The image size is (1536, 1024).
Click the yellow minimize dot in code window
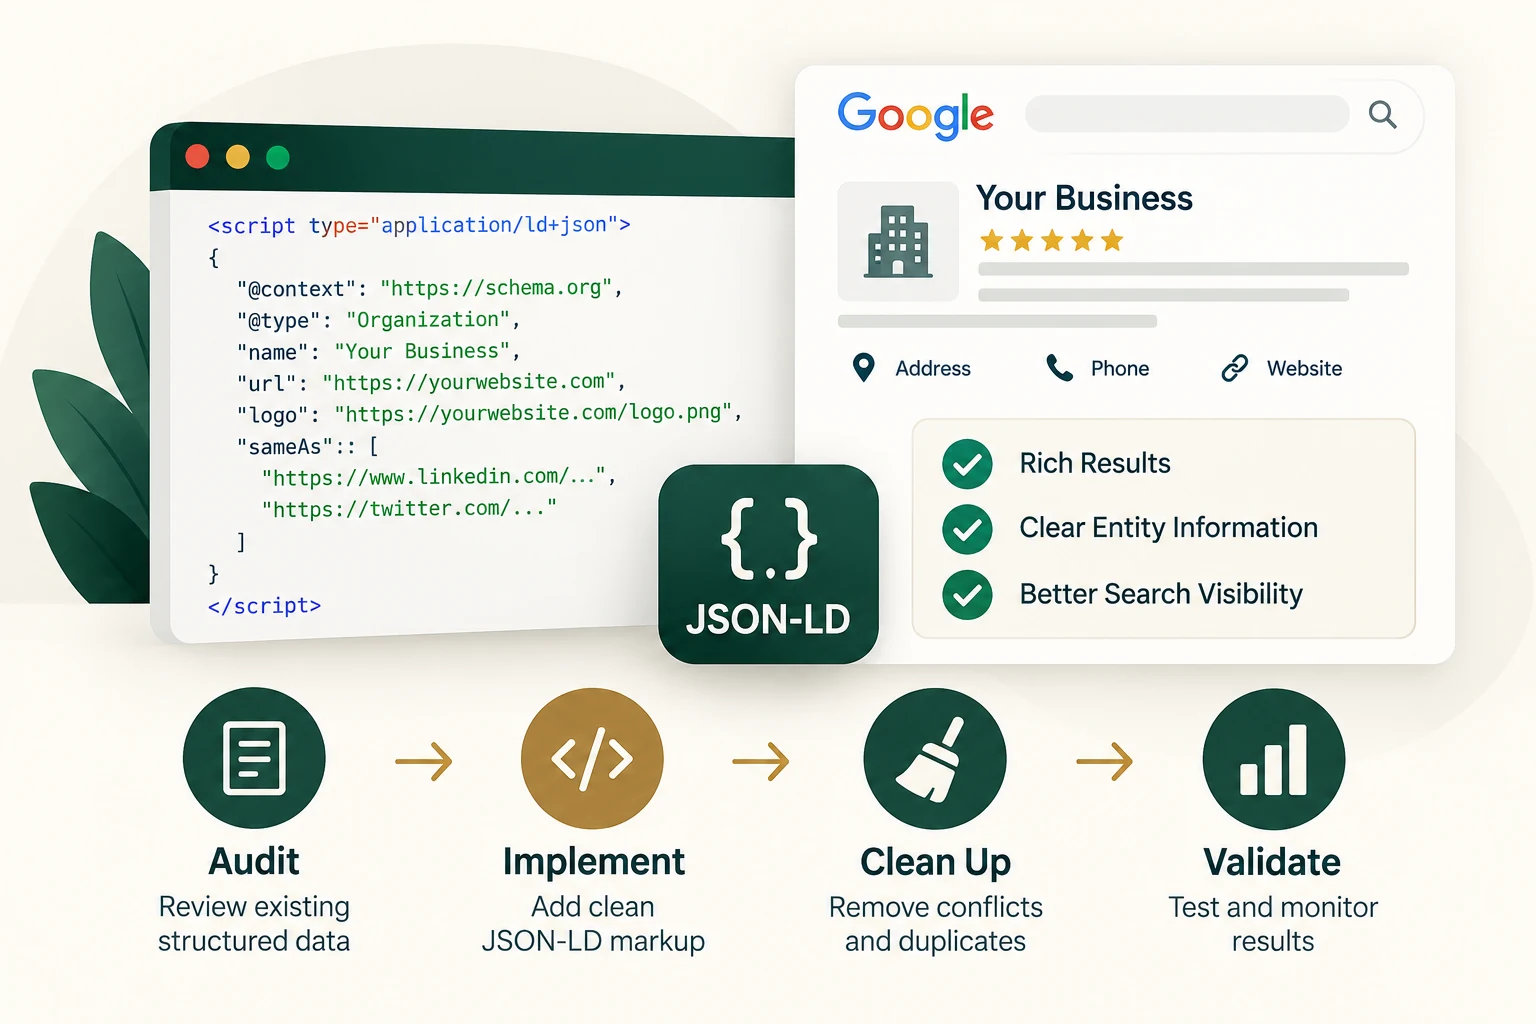[x=238, y=157]
